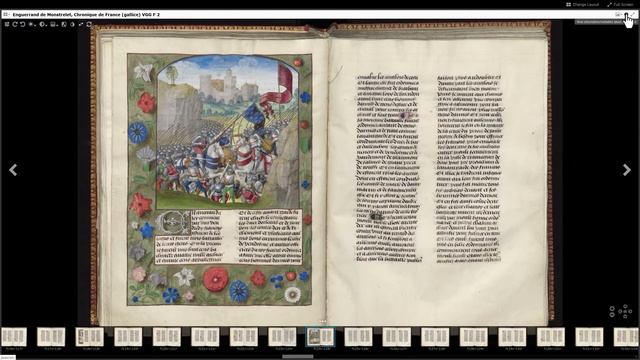Click the zoom in circle control
The width and height of the screenshot is (640, 360).
tap(612, 309)
